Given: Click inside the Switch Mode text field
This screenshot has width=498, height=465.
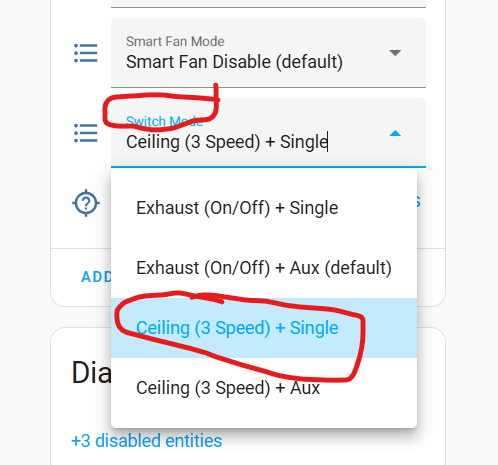Looking at the screenshot, I should tap(268, 133).
